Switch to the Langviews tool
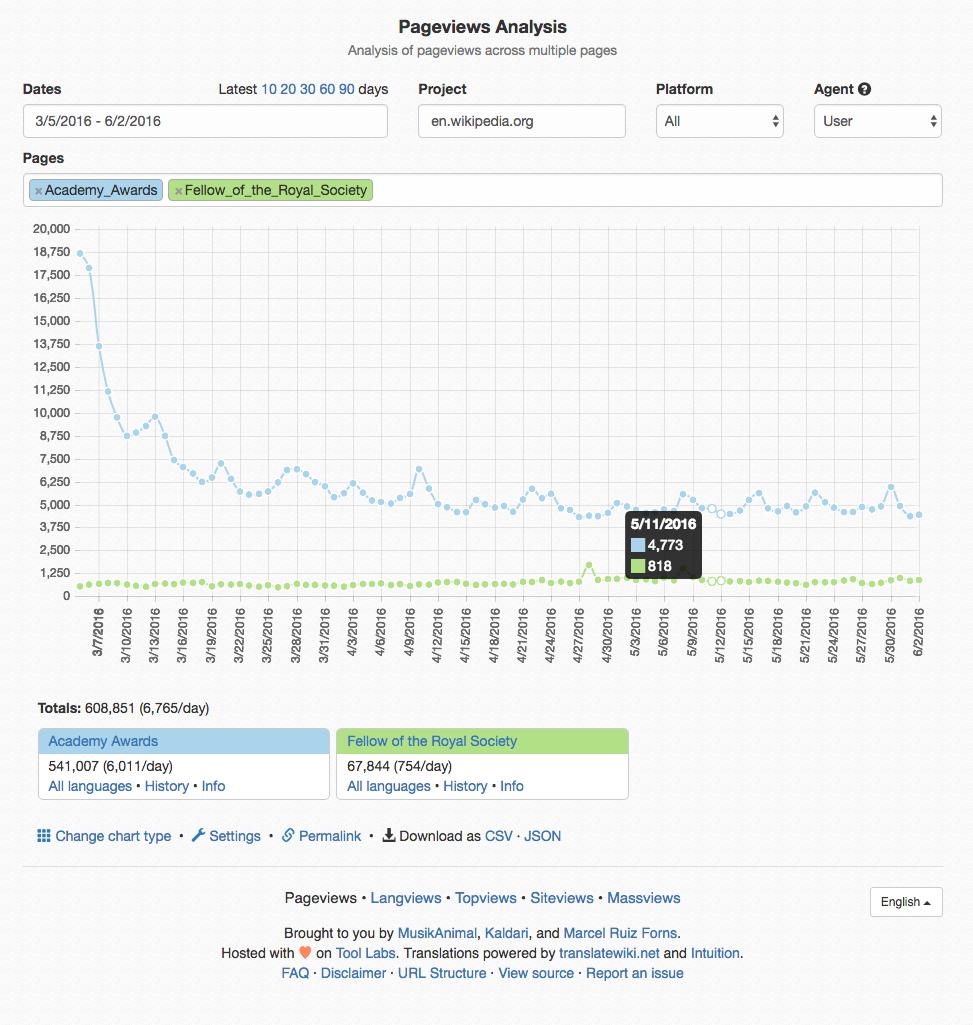This screenshot has width=973, height=1025. click(x=406, y=898)
